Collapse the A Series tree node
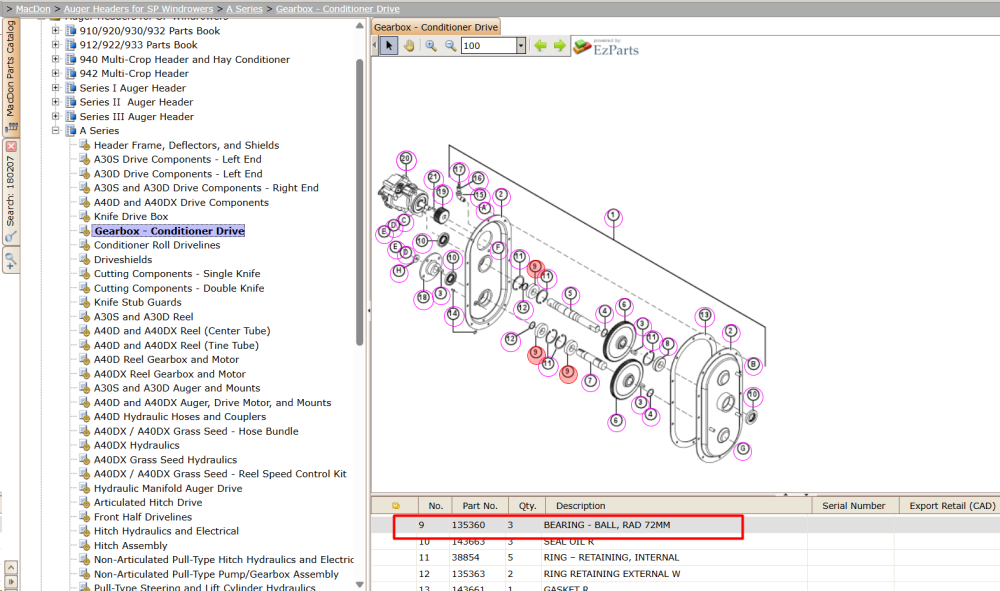This screenshot has height=591, width=1000. click(55, 131)
